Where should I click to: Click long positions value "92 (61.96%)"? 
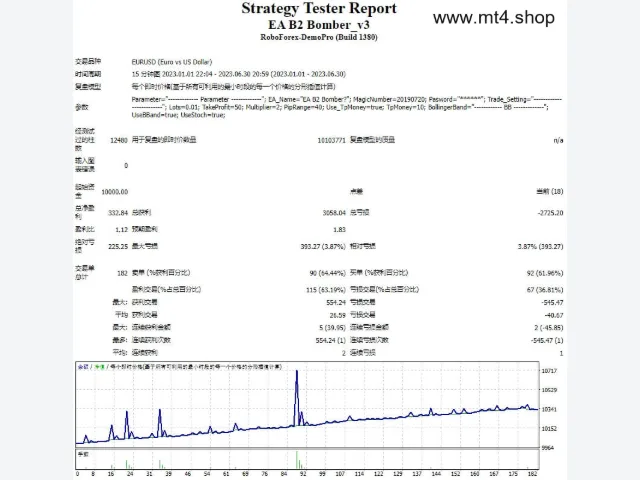(x=545, y=273)
